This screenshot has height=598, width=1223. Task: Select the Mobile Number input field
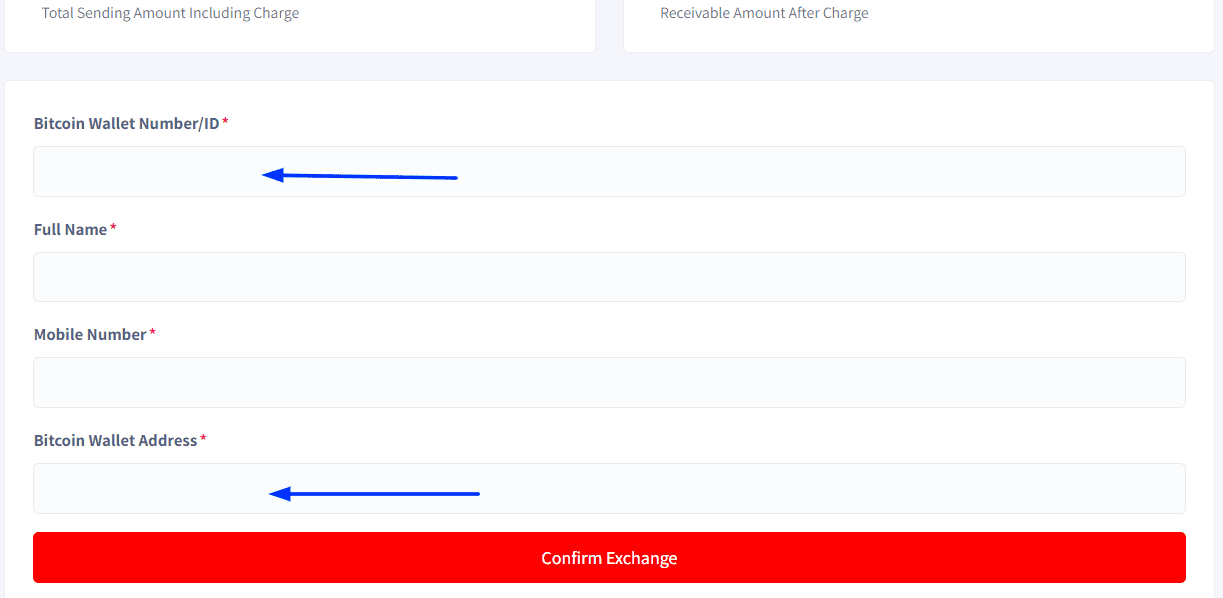(609, 382)
